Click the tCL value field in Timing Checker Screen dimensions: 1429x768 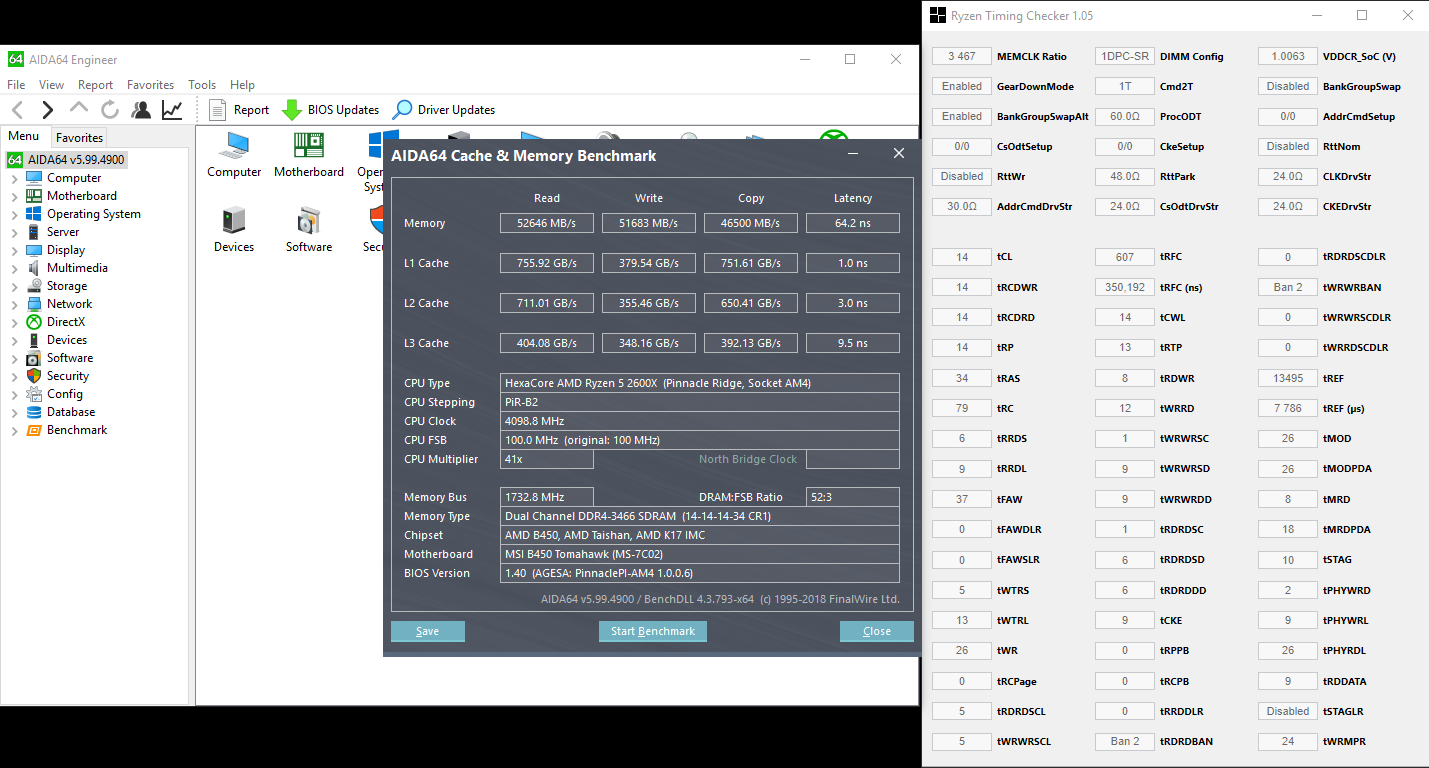click(x=962, y=257)
